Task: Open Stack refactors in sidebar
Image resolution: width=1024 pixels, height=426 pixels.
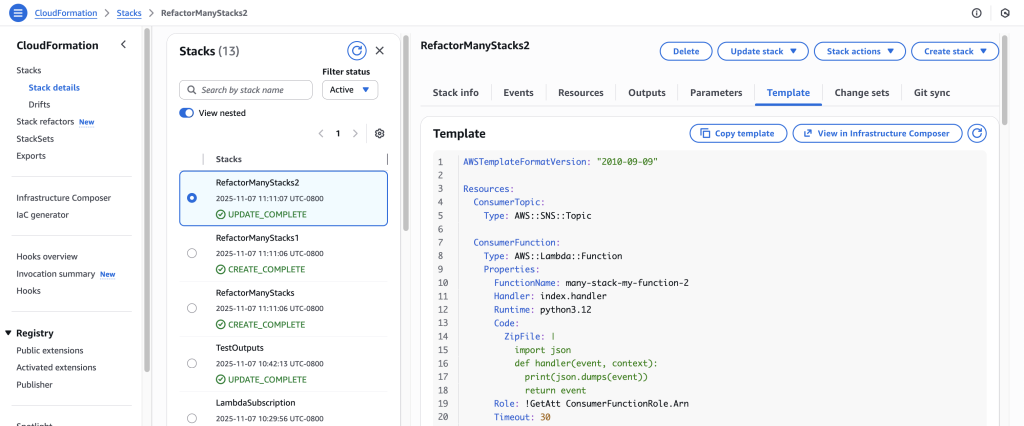Action: pos(45,122)
